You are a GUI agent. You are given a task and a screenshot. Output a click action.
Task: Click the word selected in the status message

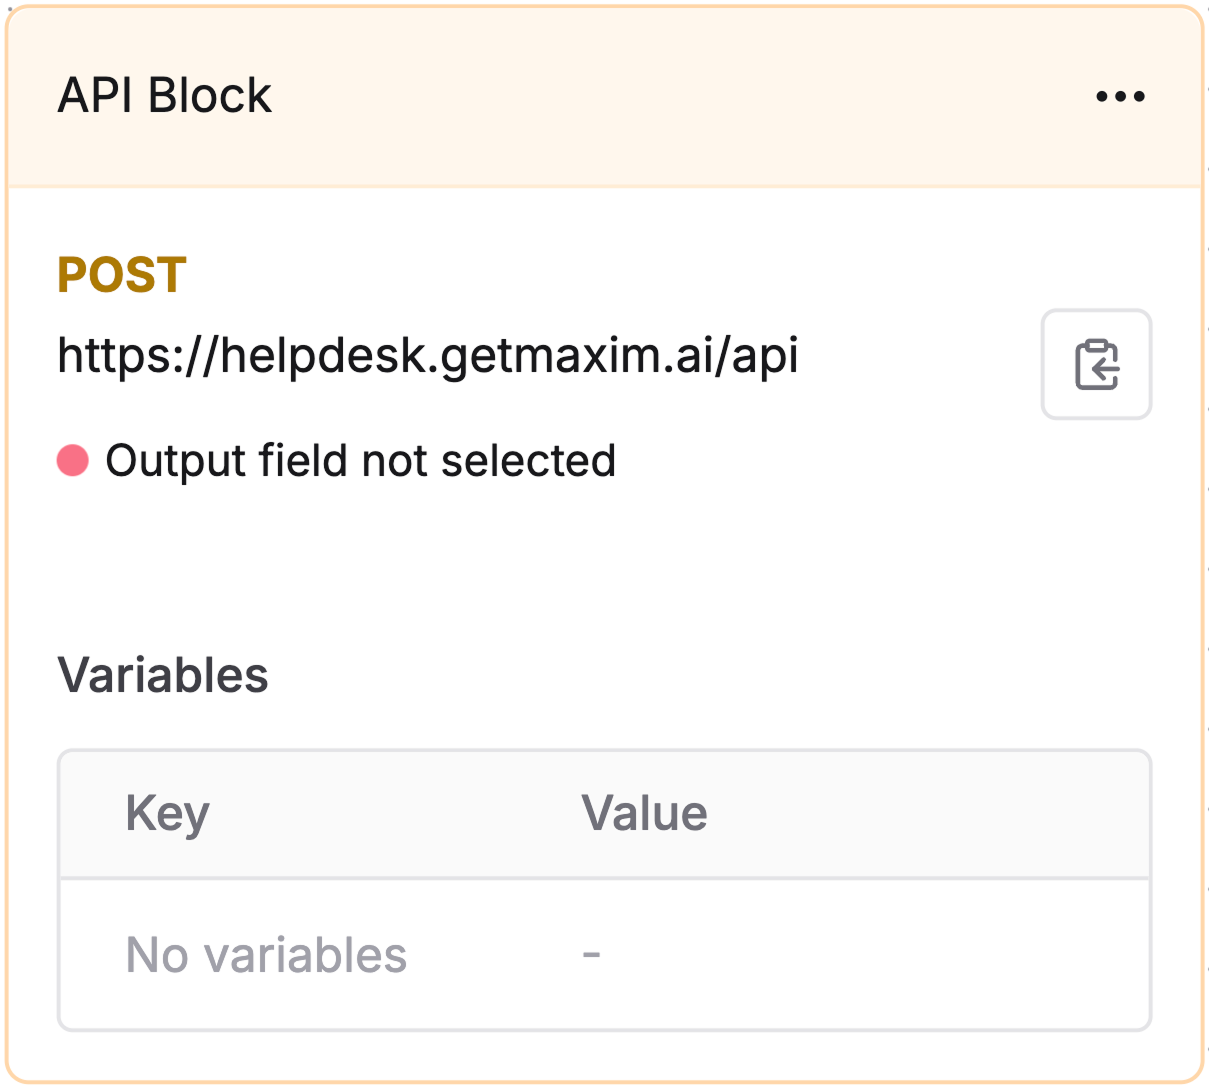528,461
